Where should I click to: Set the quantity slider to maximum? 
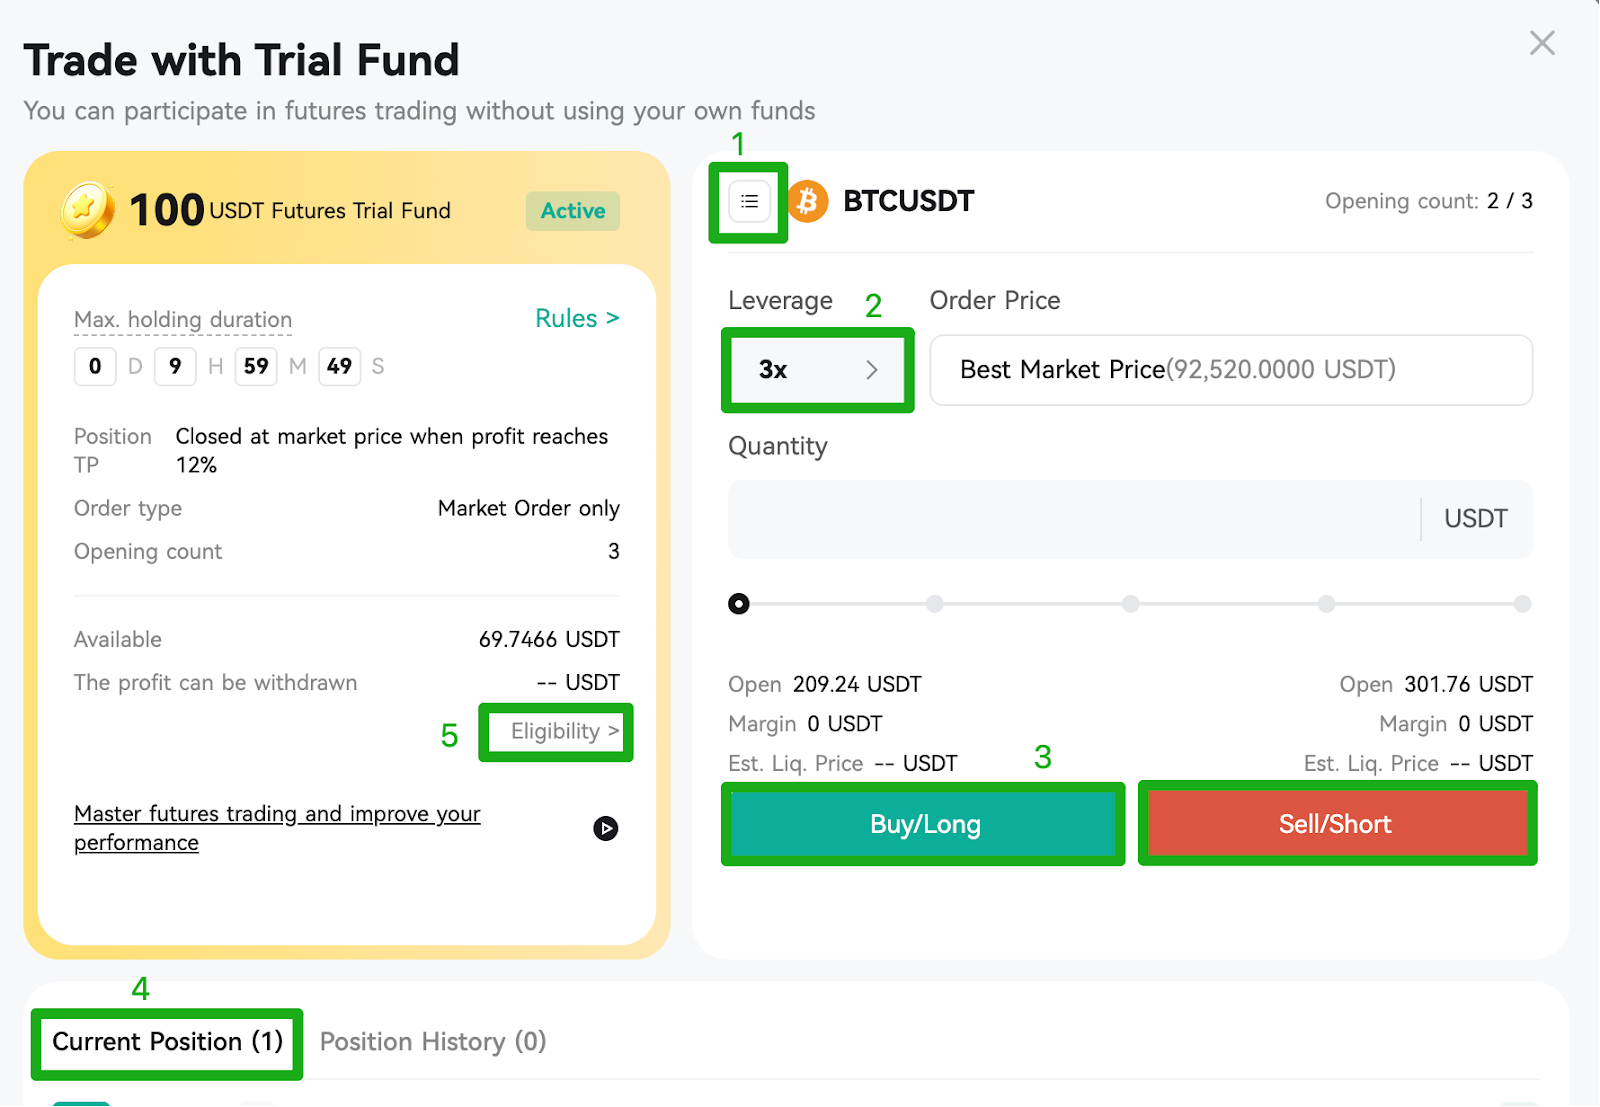(x=1522, y=604)
